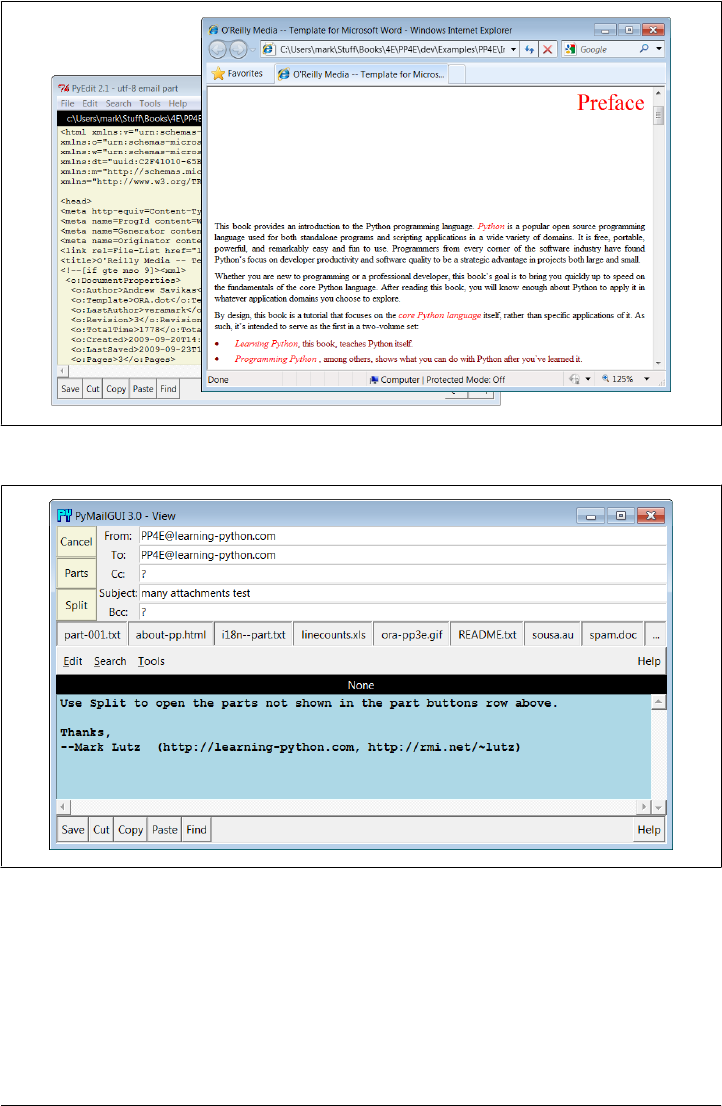Click the search magnifier in Google box

[x=644, y=49]
